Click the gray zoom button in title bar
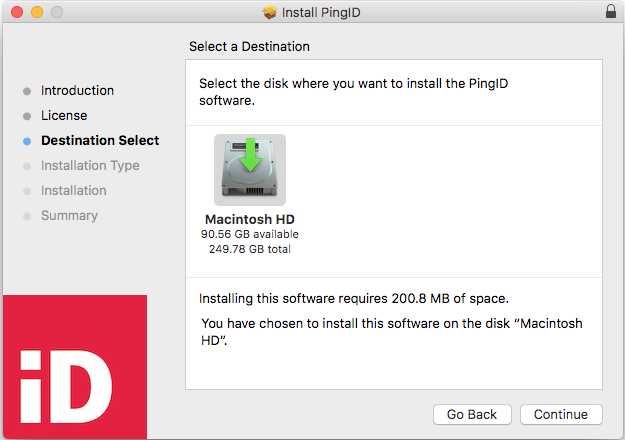The width and height of the screenshot is (625, 440). pyautogui.click(x=57, y=12)
